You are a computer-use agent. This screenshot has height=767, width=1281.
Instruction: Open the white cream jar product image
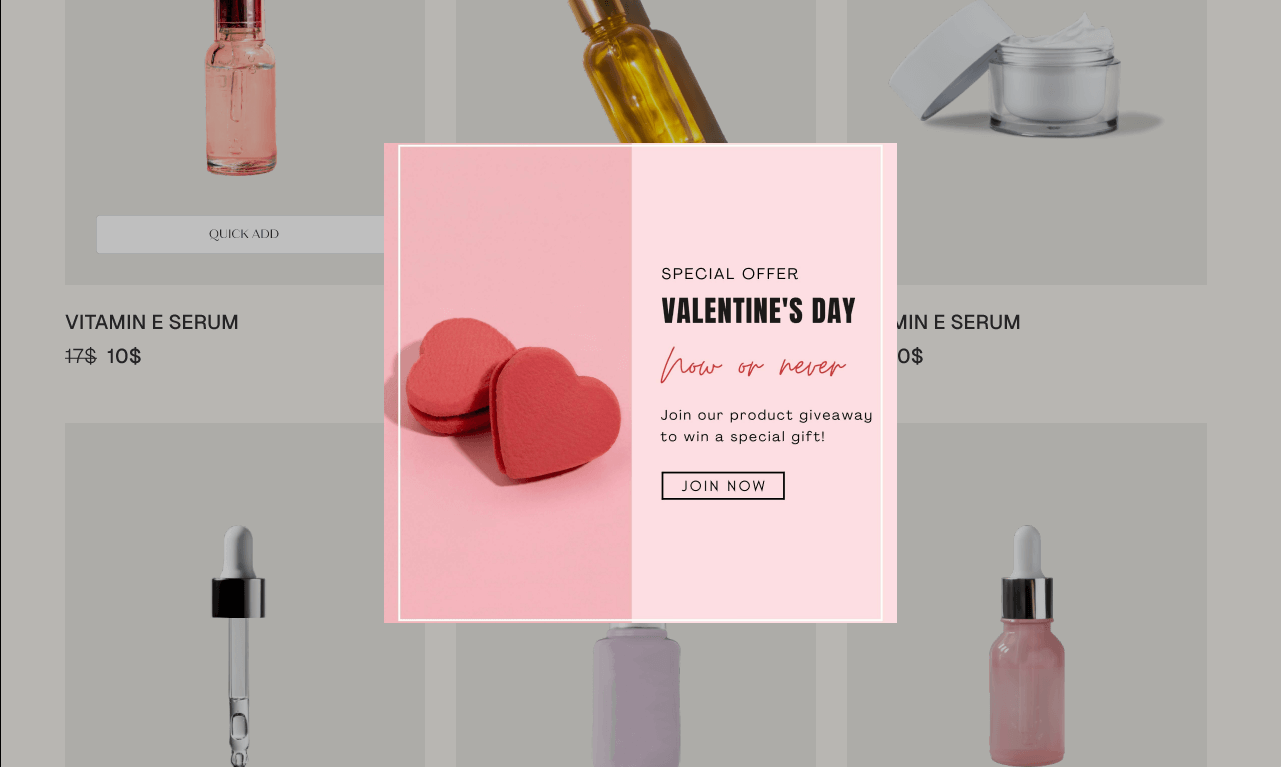[x=1026, y=70]
